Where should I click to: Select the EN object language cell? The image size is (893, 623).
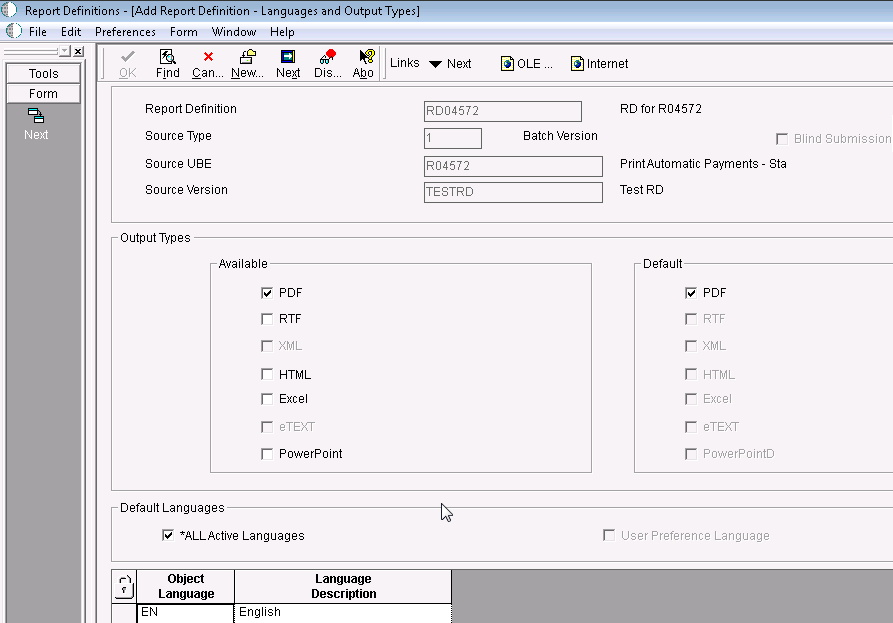tap(186, 612)
